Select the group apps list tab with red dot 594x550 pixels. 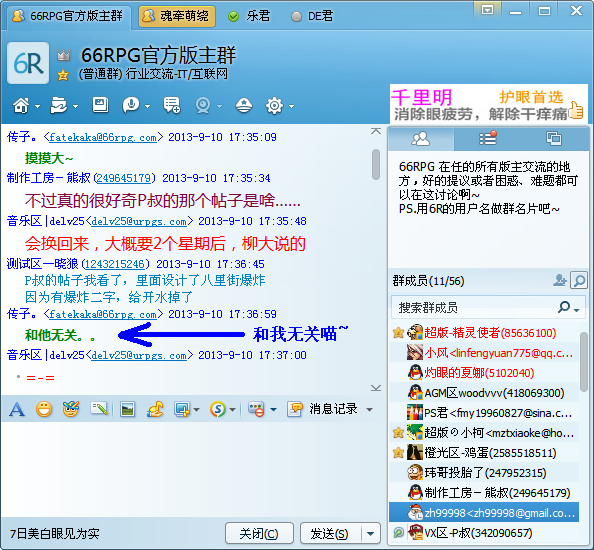[x=488, y=138]
